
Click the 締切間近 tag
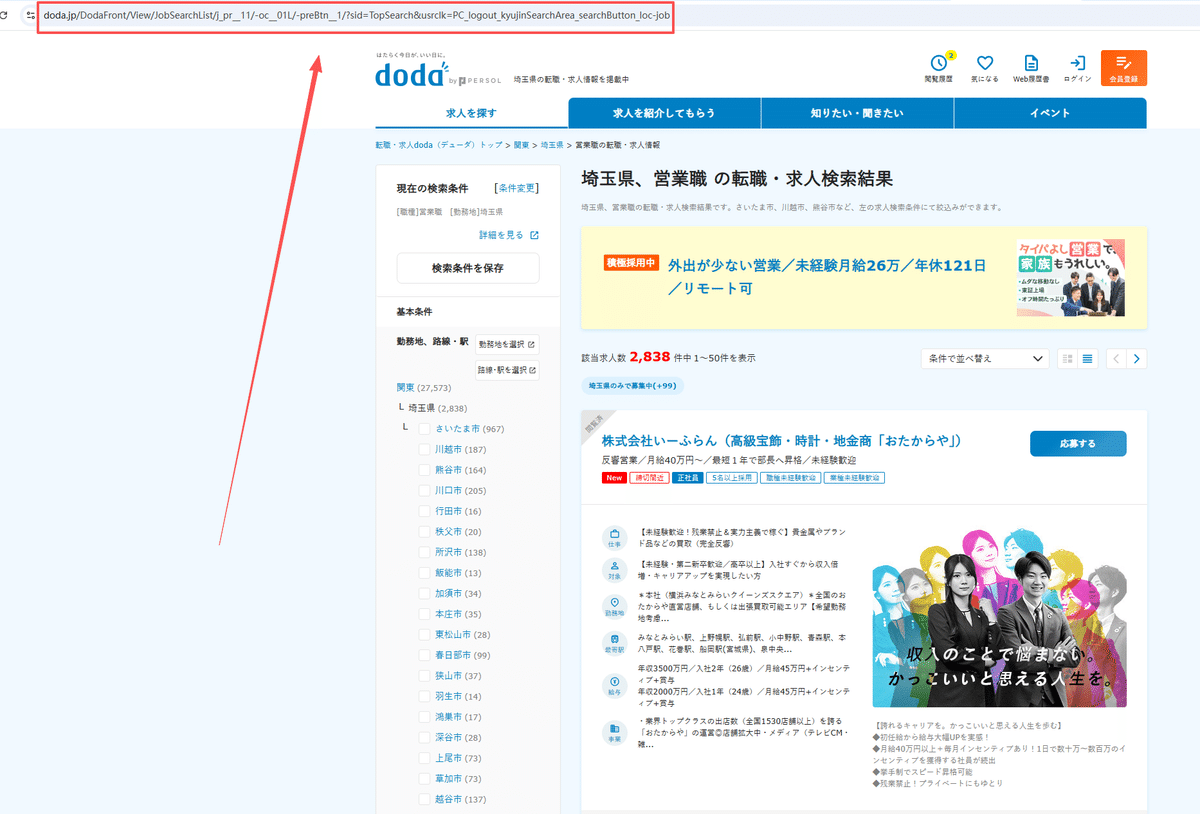[x=649, y=478]
